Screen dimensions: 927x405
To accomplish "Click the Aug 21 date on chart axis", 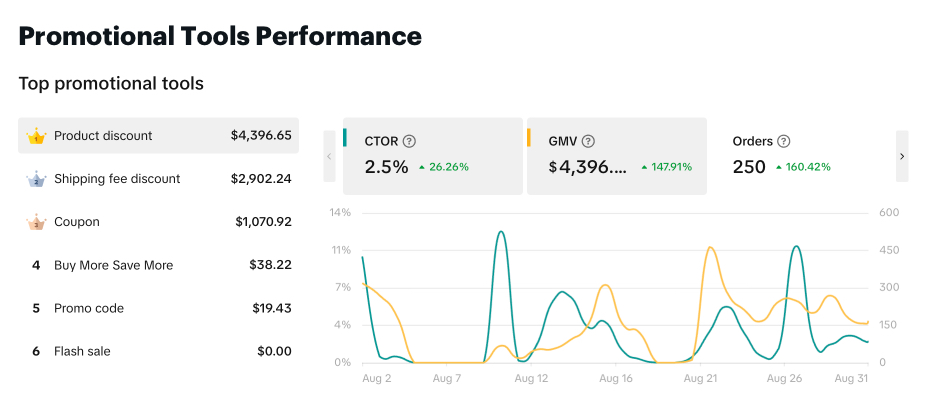I will 700,380.
